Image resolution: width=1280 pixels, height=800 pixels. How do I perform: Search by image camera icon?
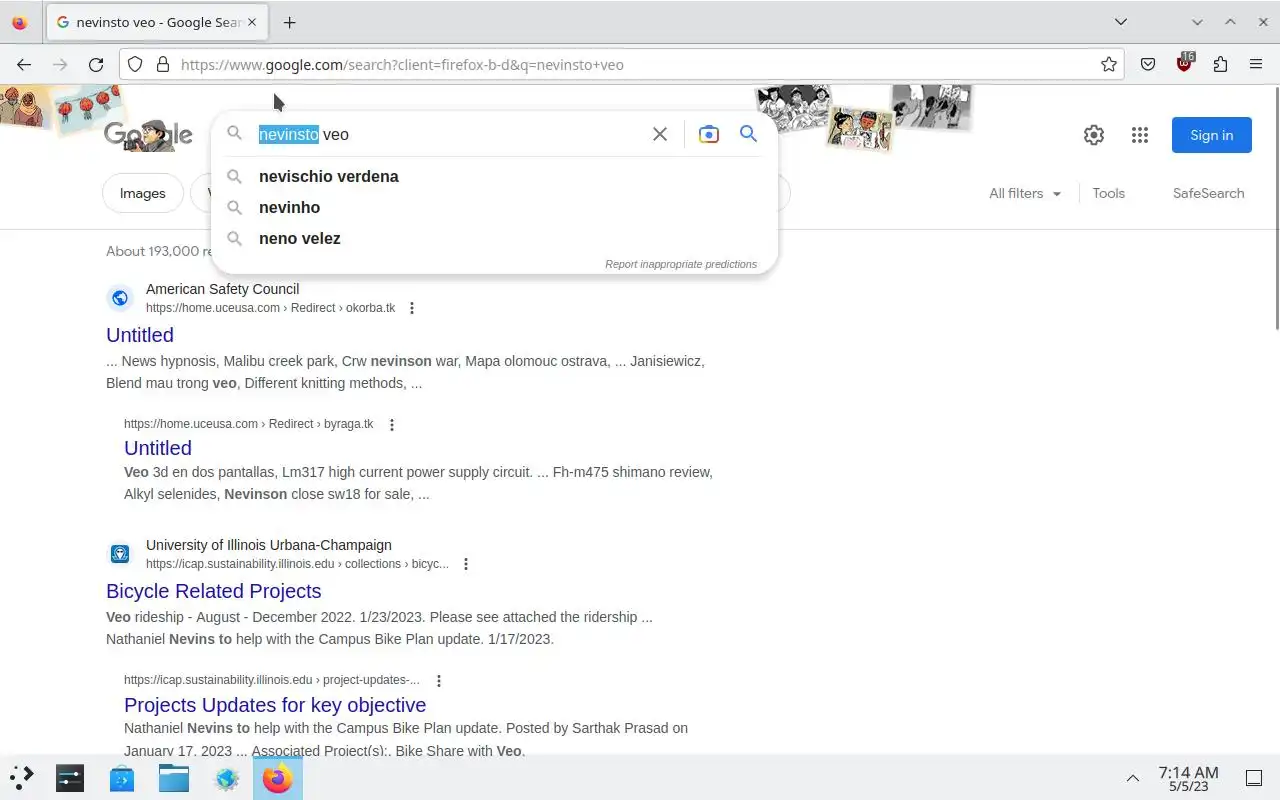click(x=709, y=134)
